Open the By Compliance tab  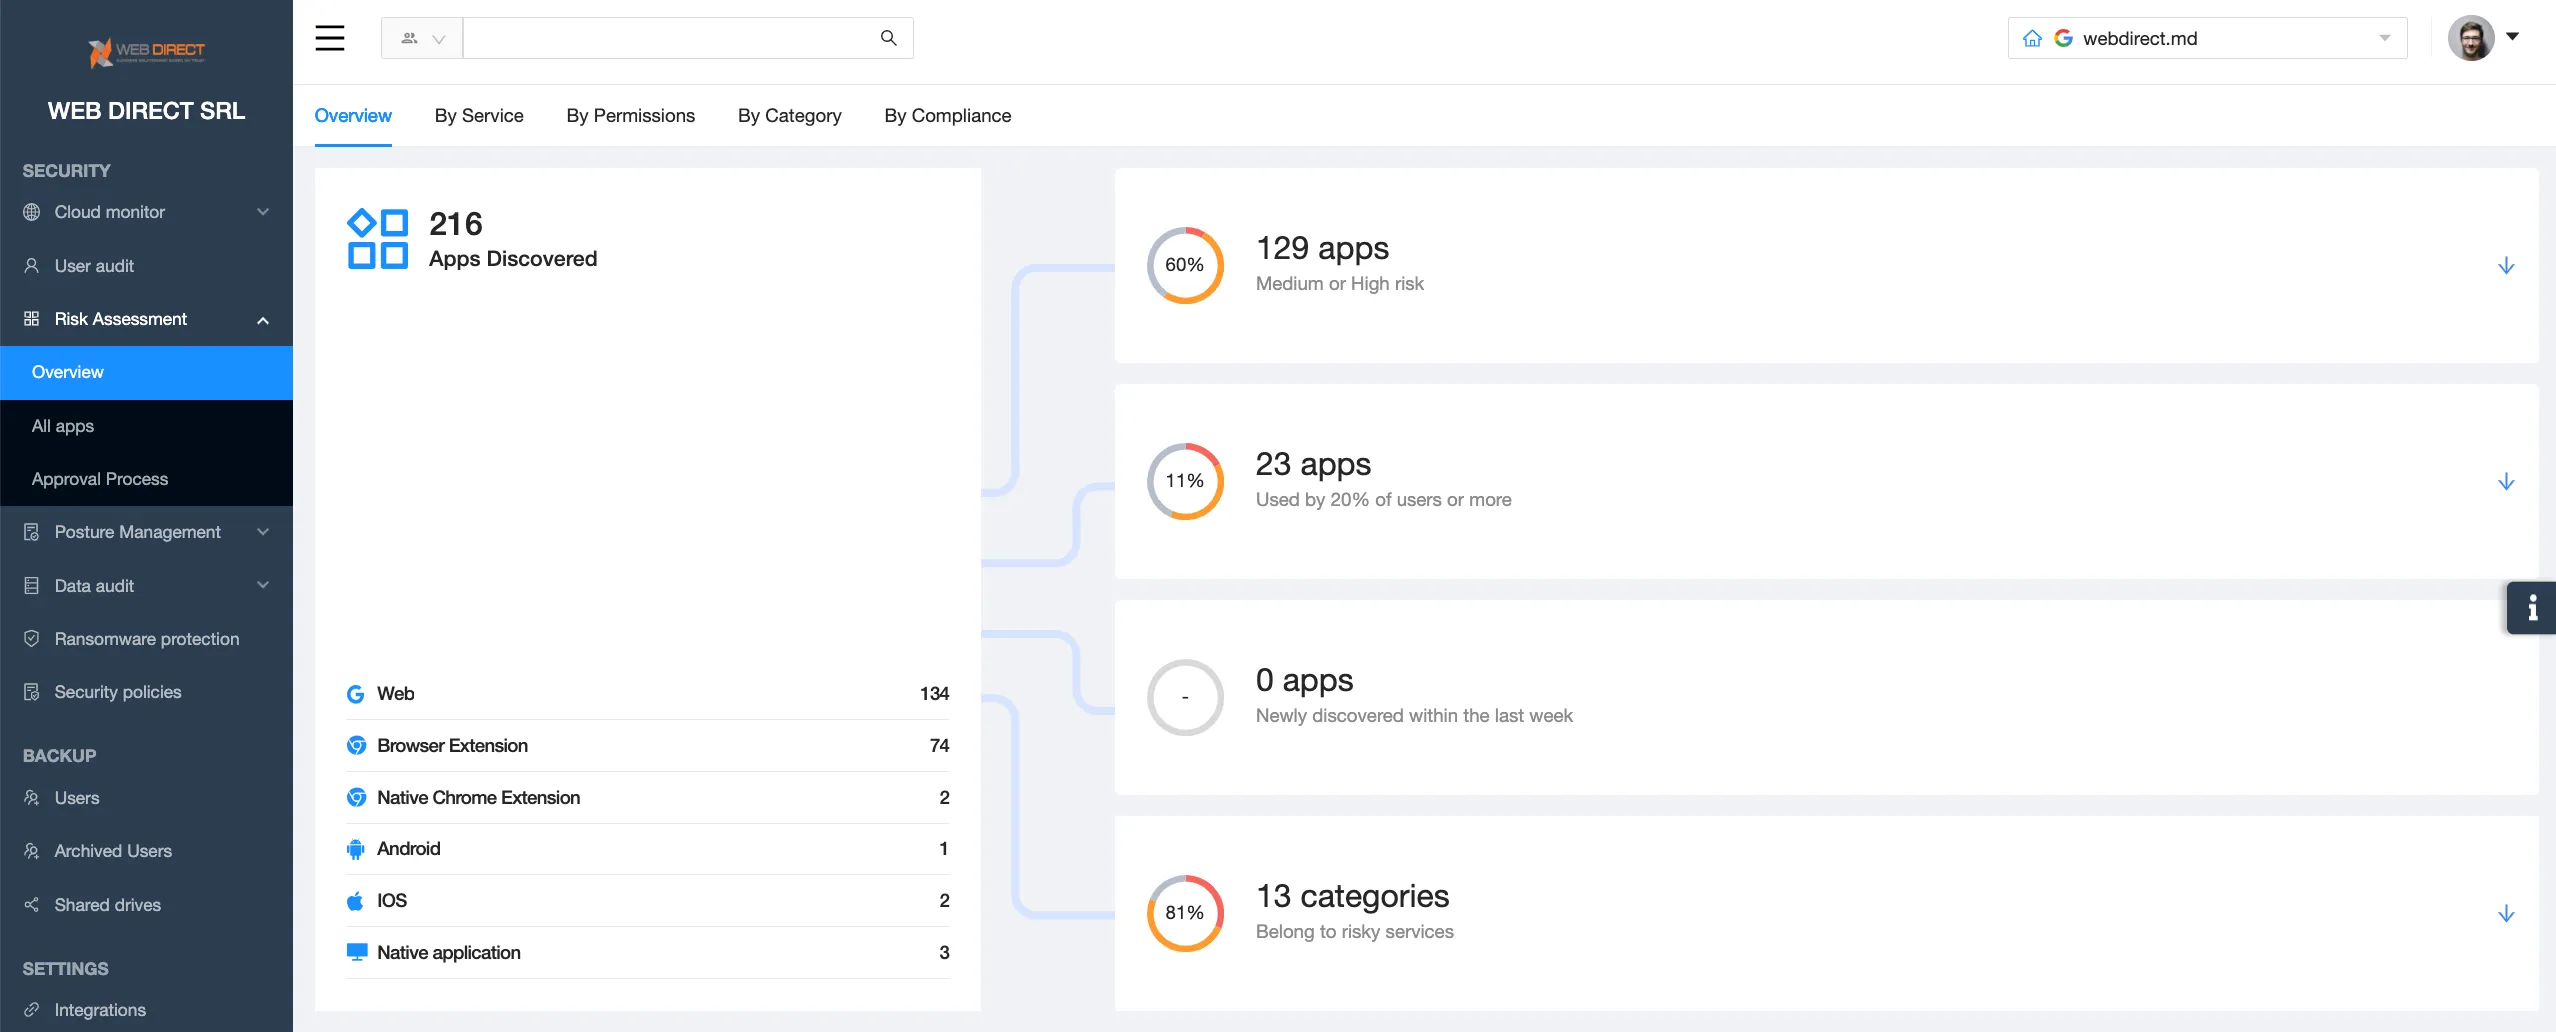[x=947, y=116]
